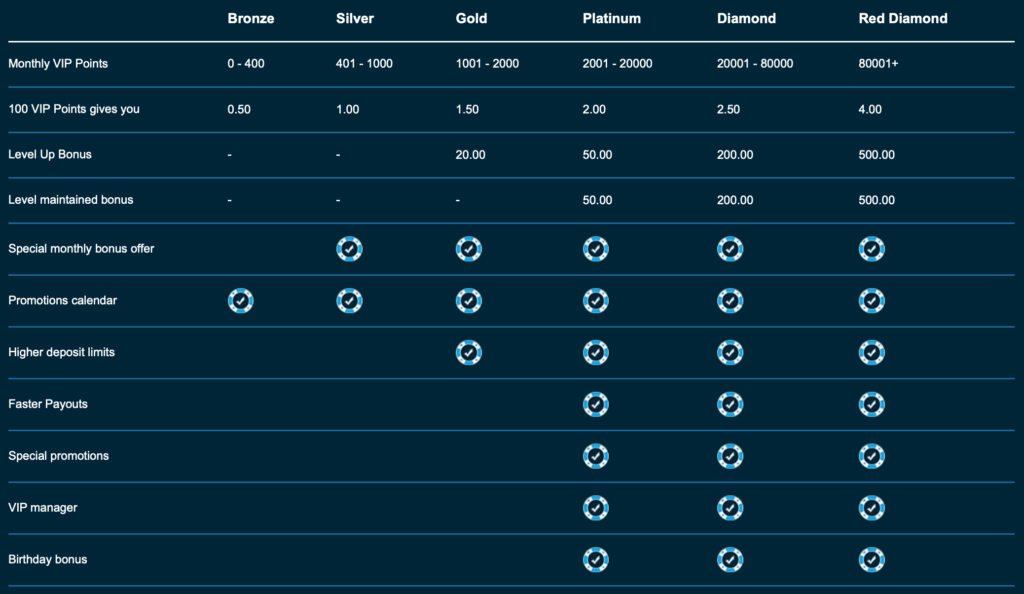
Task: Click Platinum's VIP manager check icon
Action: pos(596,508)
